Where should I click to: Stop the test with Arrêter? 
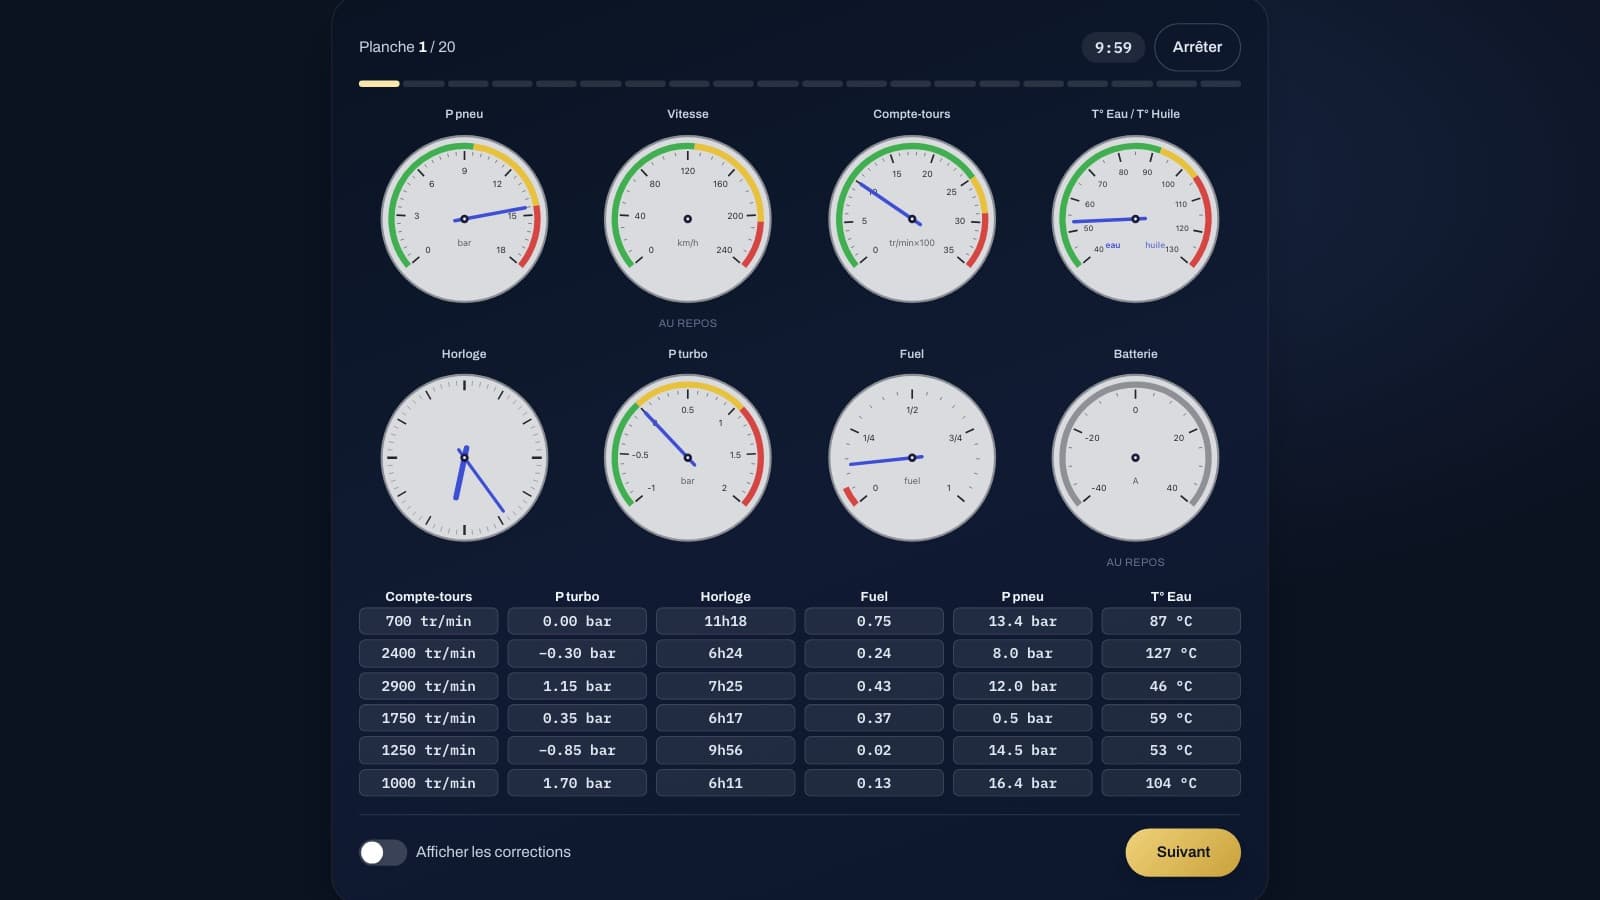click(x=1197, y=47)
